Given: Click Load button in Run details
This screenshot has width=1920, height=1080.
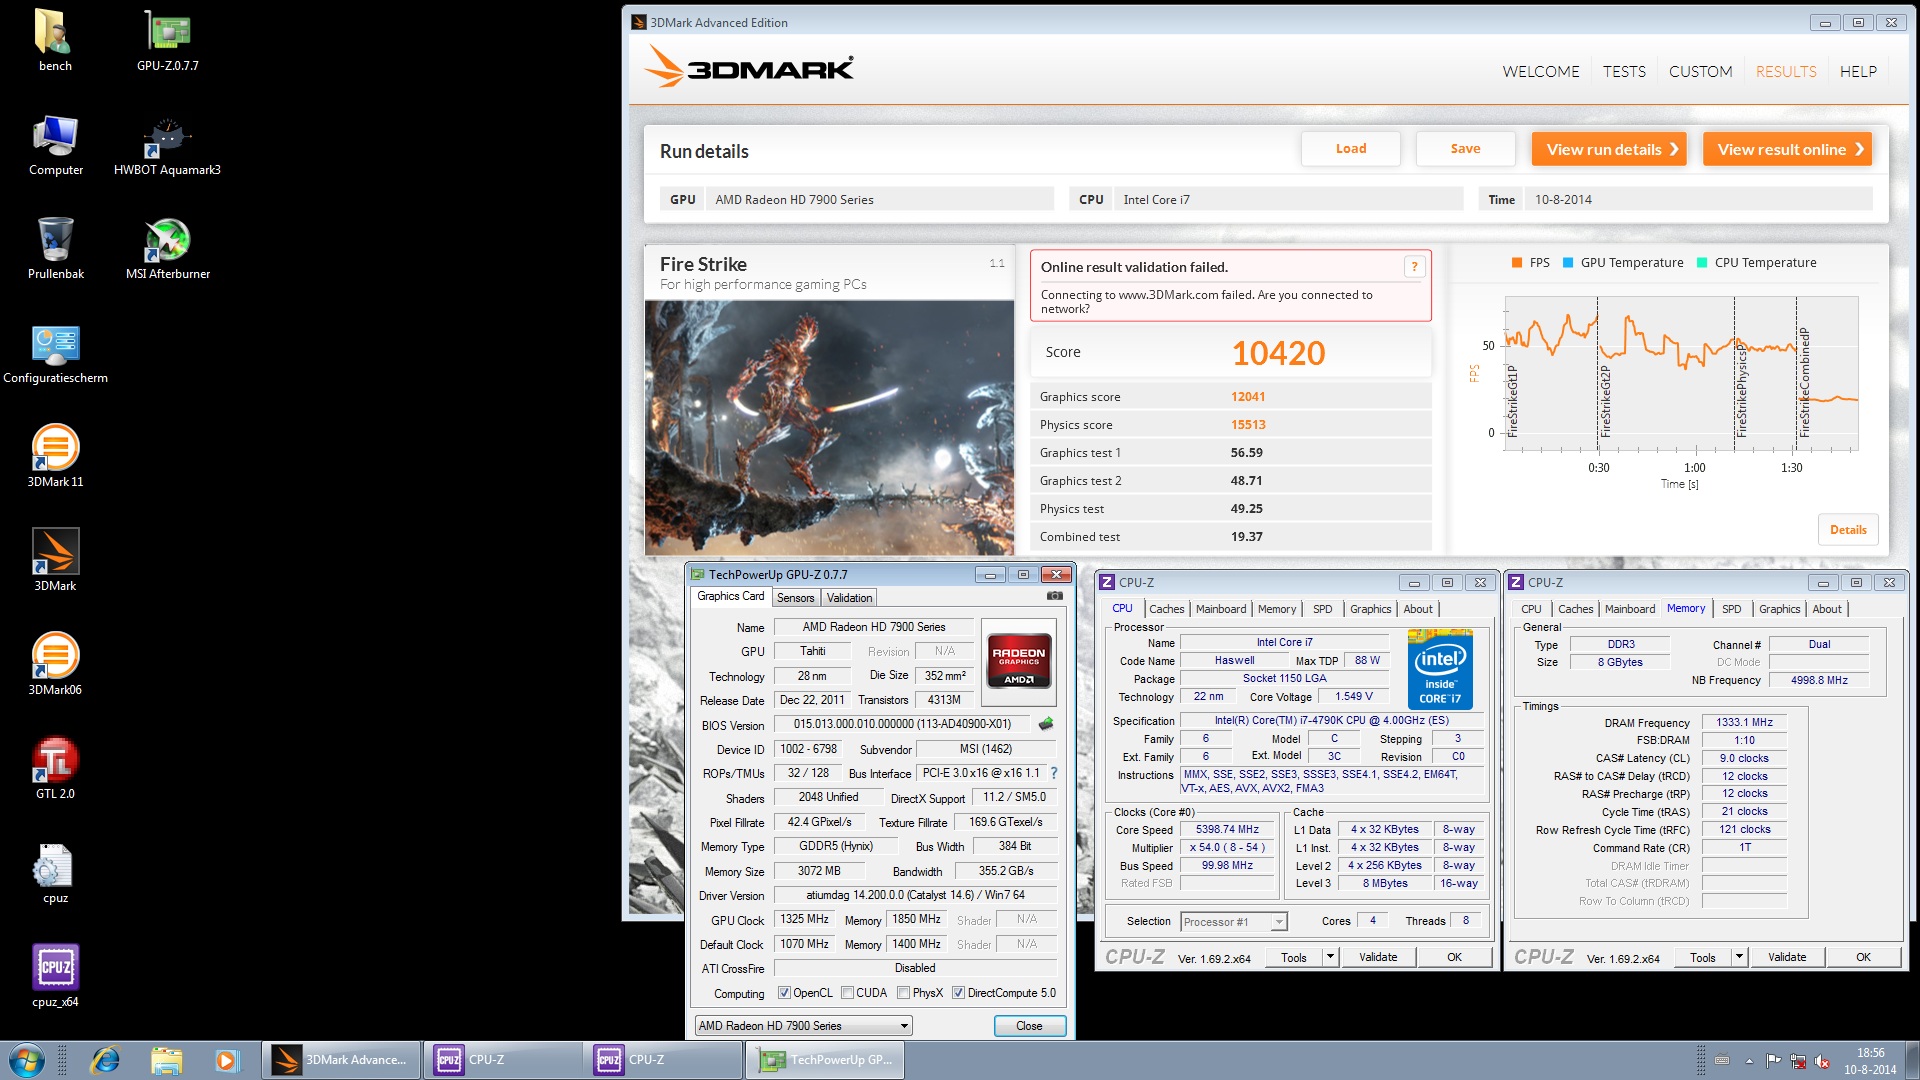Looking at the screenshot, I should [x=1351, y=149].
